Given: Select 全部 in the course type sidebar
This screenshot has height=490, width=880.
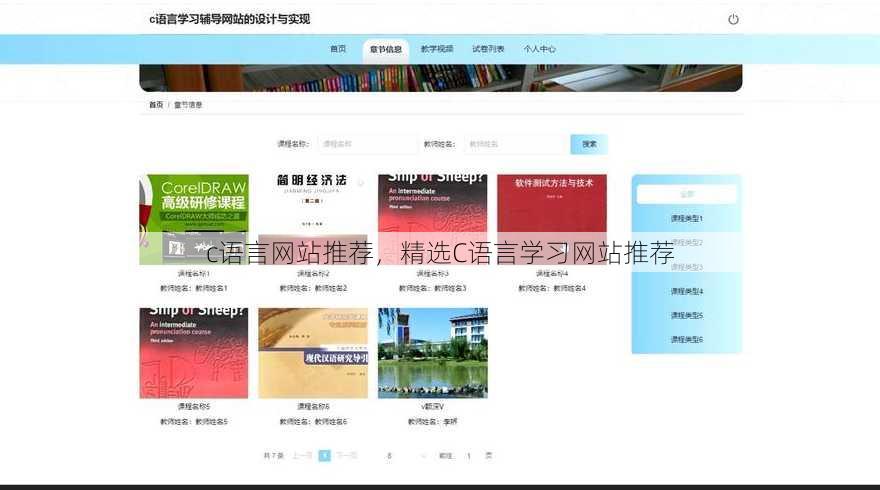Looking at the screenshot, I should [686, 194].
